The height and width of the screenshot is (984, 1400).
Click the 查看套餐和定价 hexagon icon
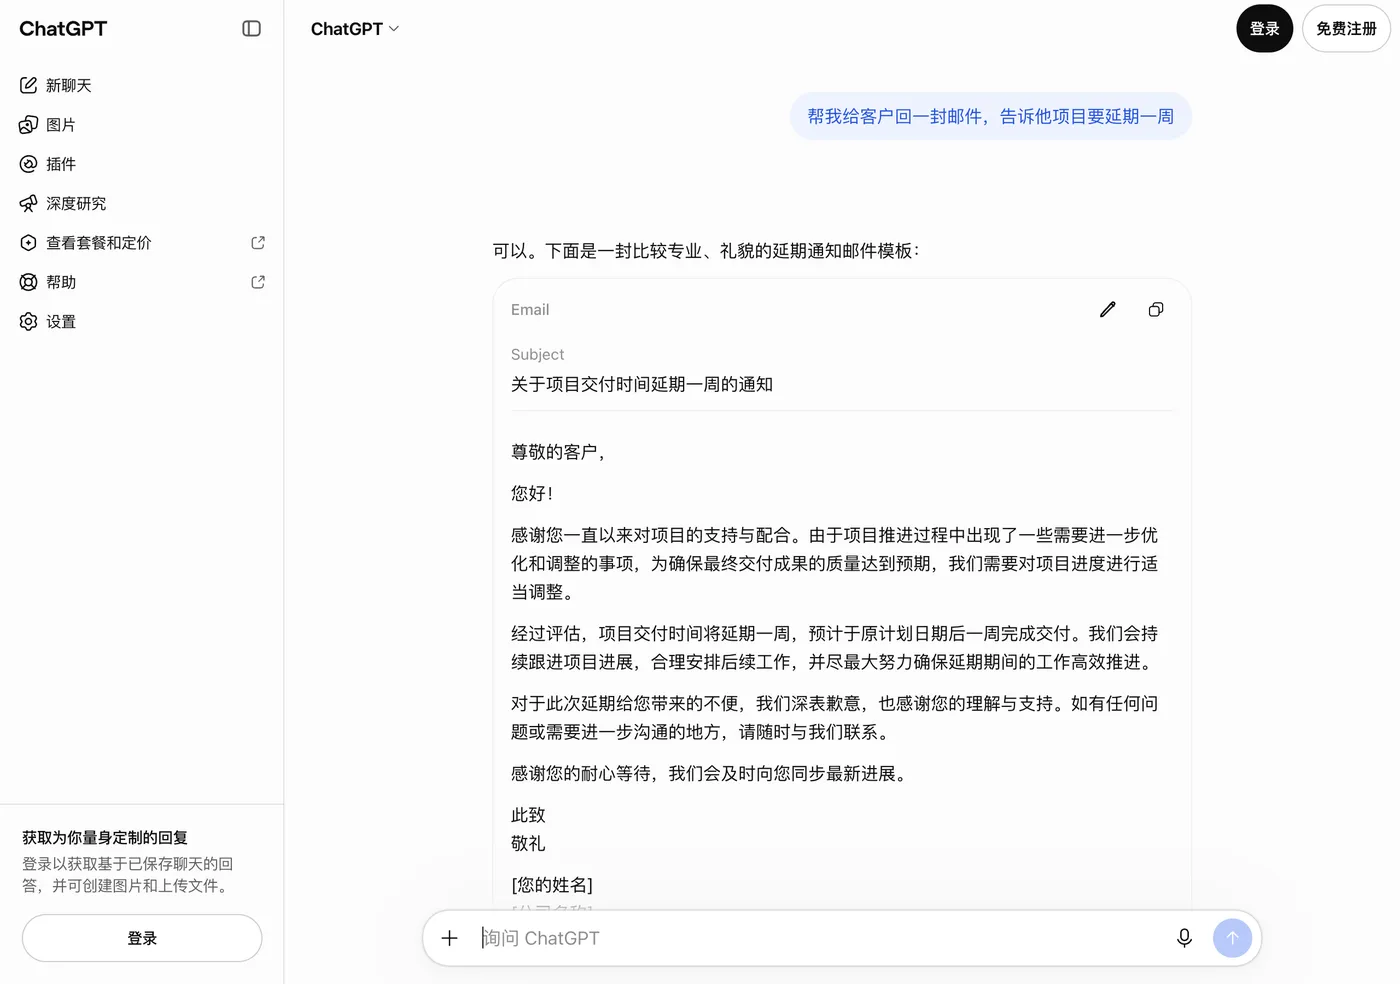click(x=29, y=243)
